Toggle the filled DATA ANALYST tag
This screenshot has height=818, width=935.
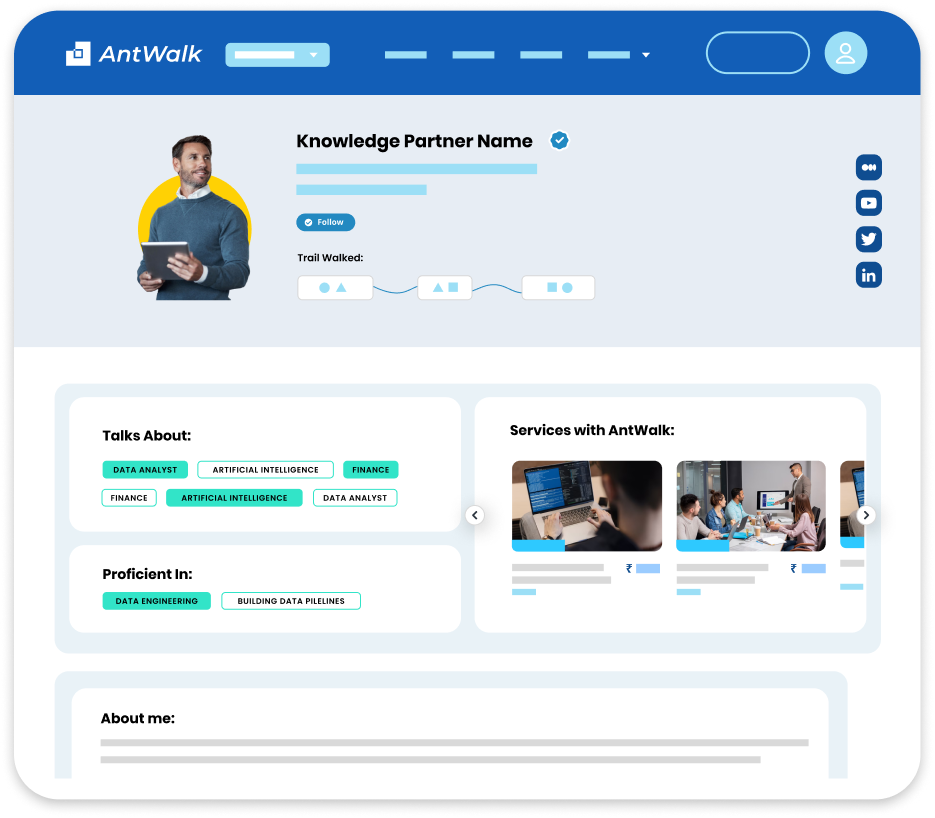click(x=145, y=470)
